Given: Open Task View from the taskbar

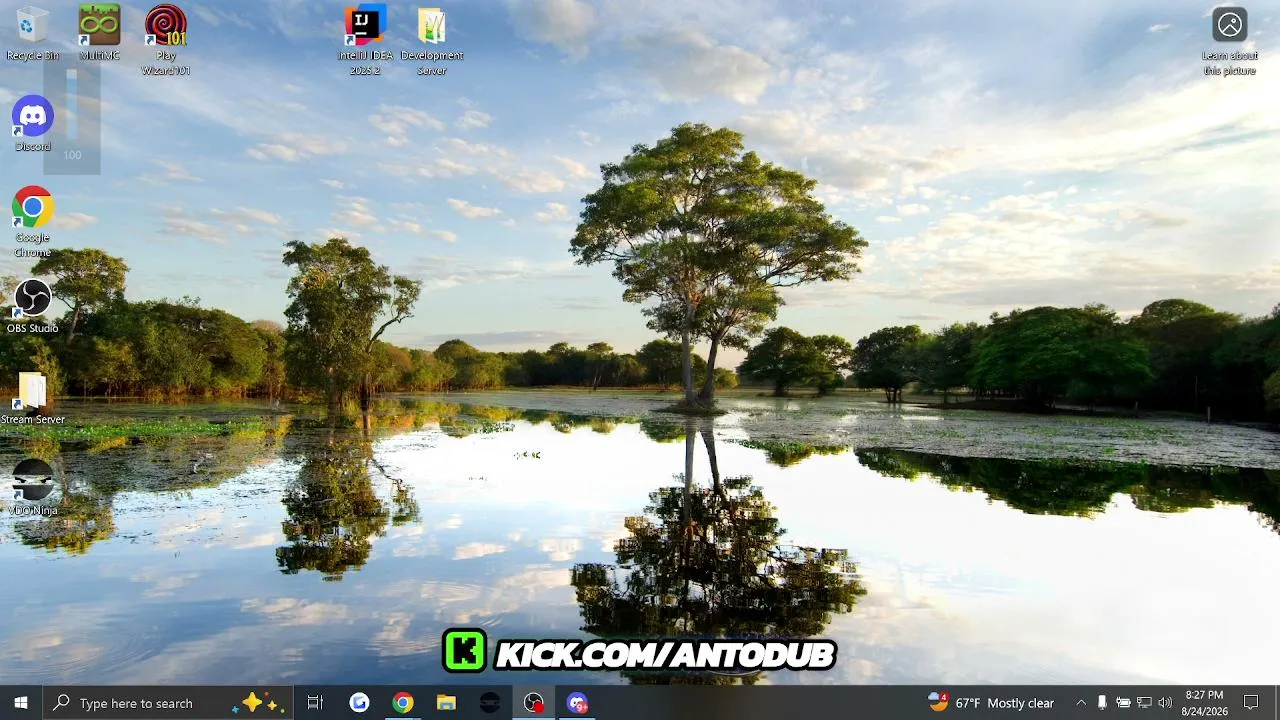Looking at the screenshot, I should point(315,703).
